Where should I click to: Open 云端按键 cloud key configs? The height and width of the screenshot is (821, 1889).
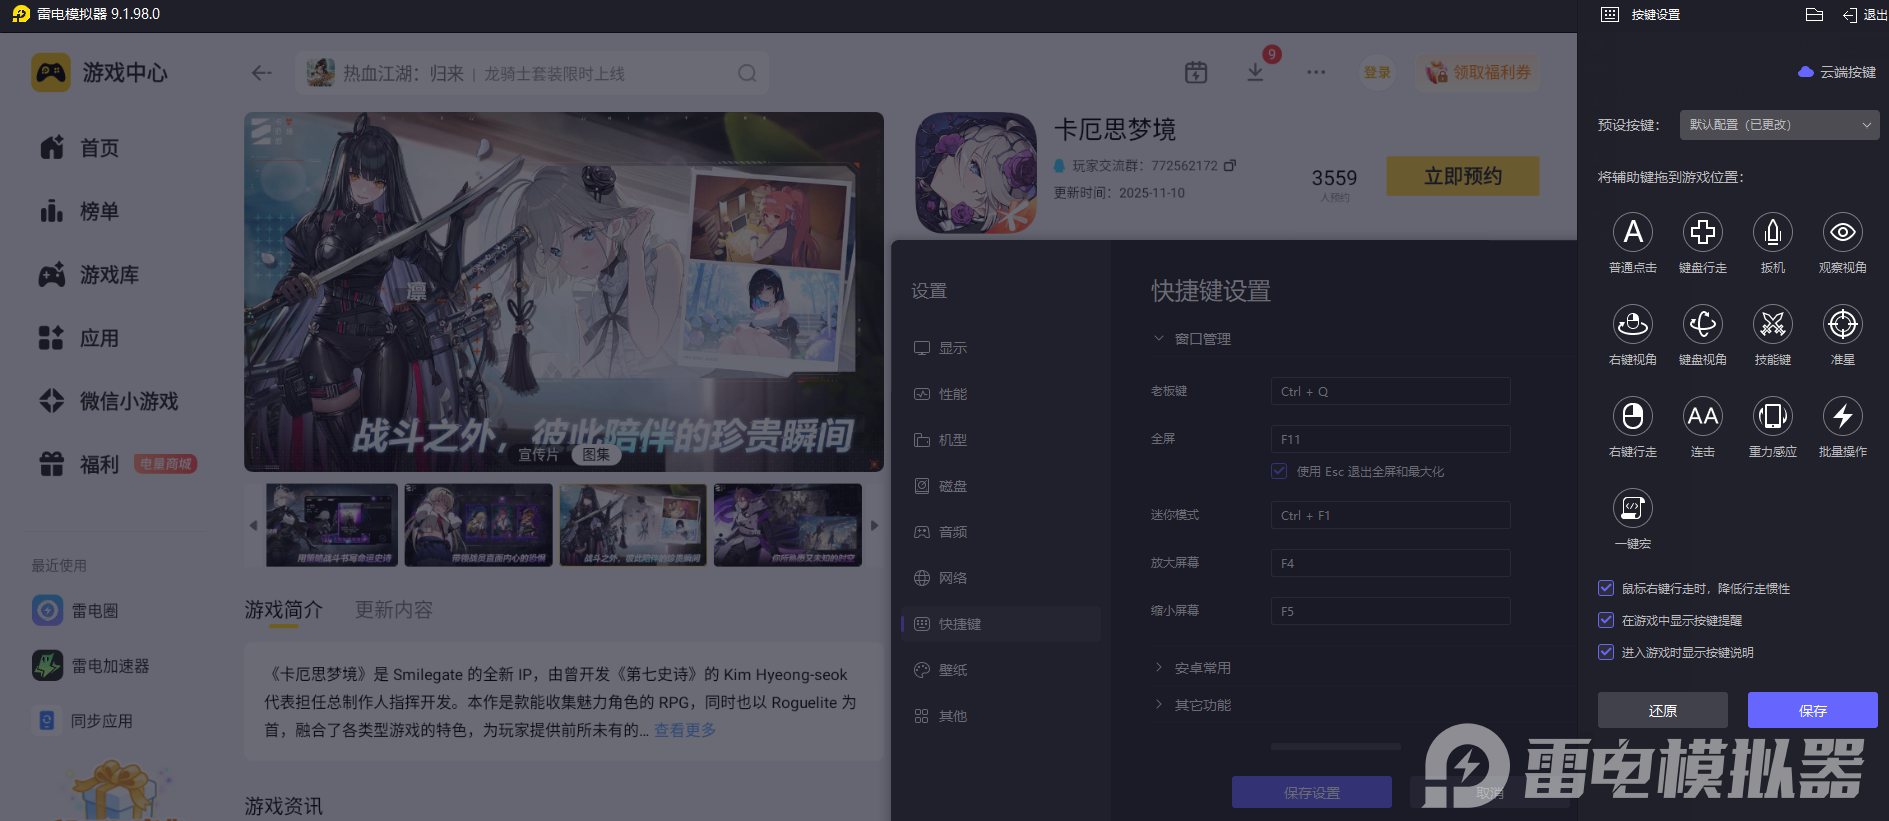click(x=1837, y=72)
